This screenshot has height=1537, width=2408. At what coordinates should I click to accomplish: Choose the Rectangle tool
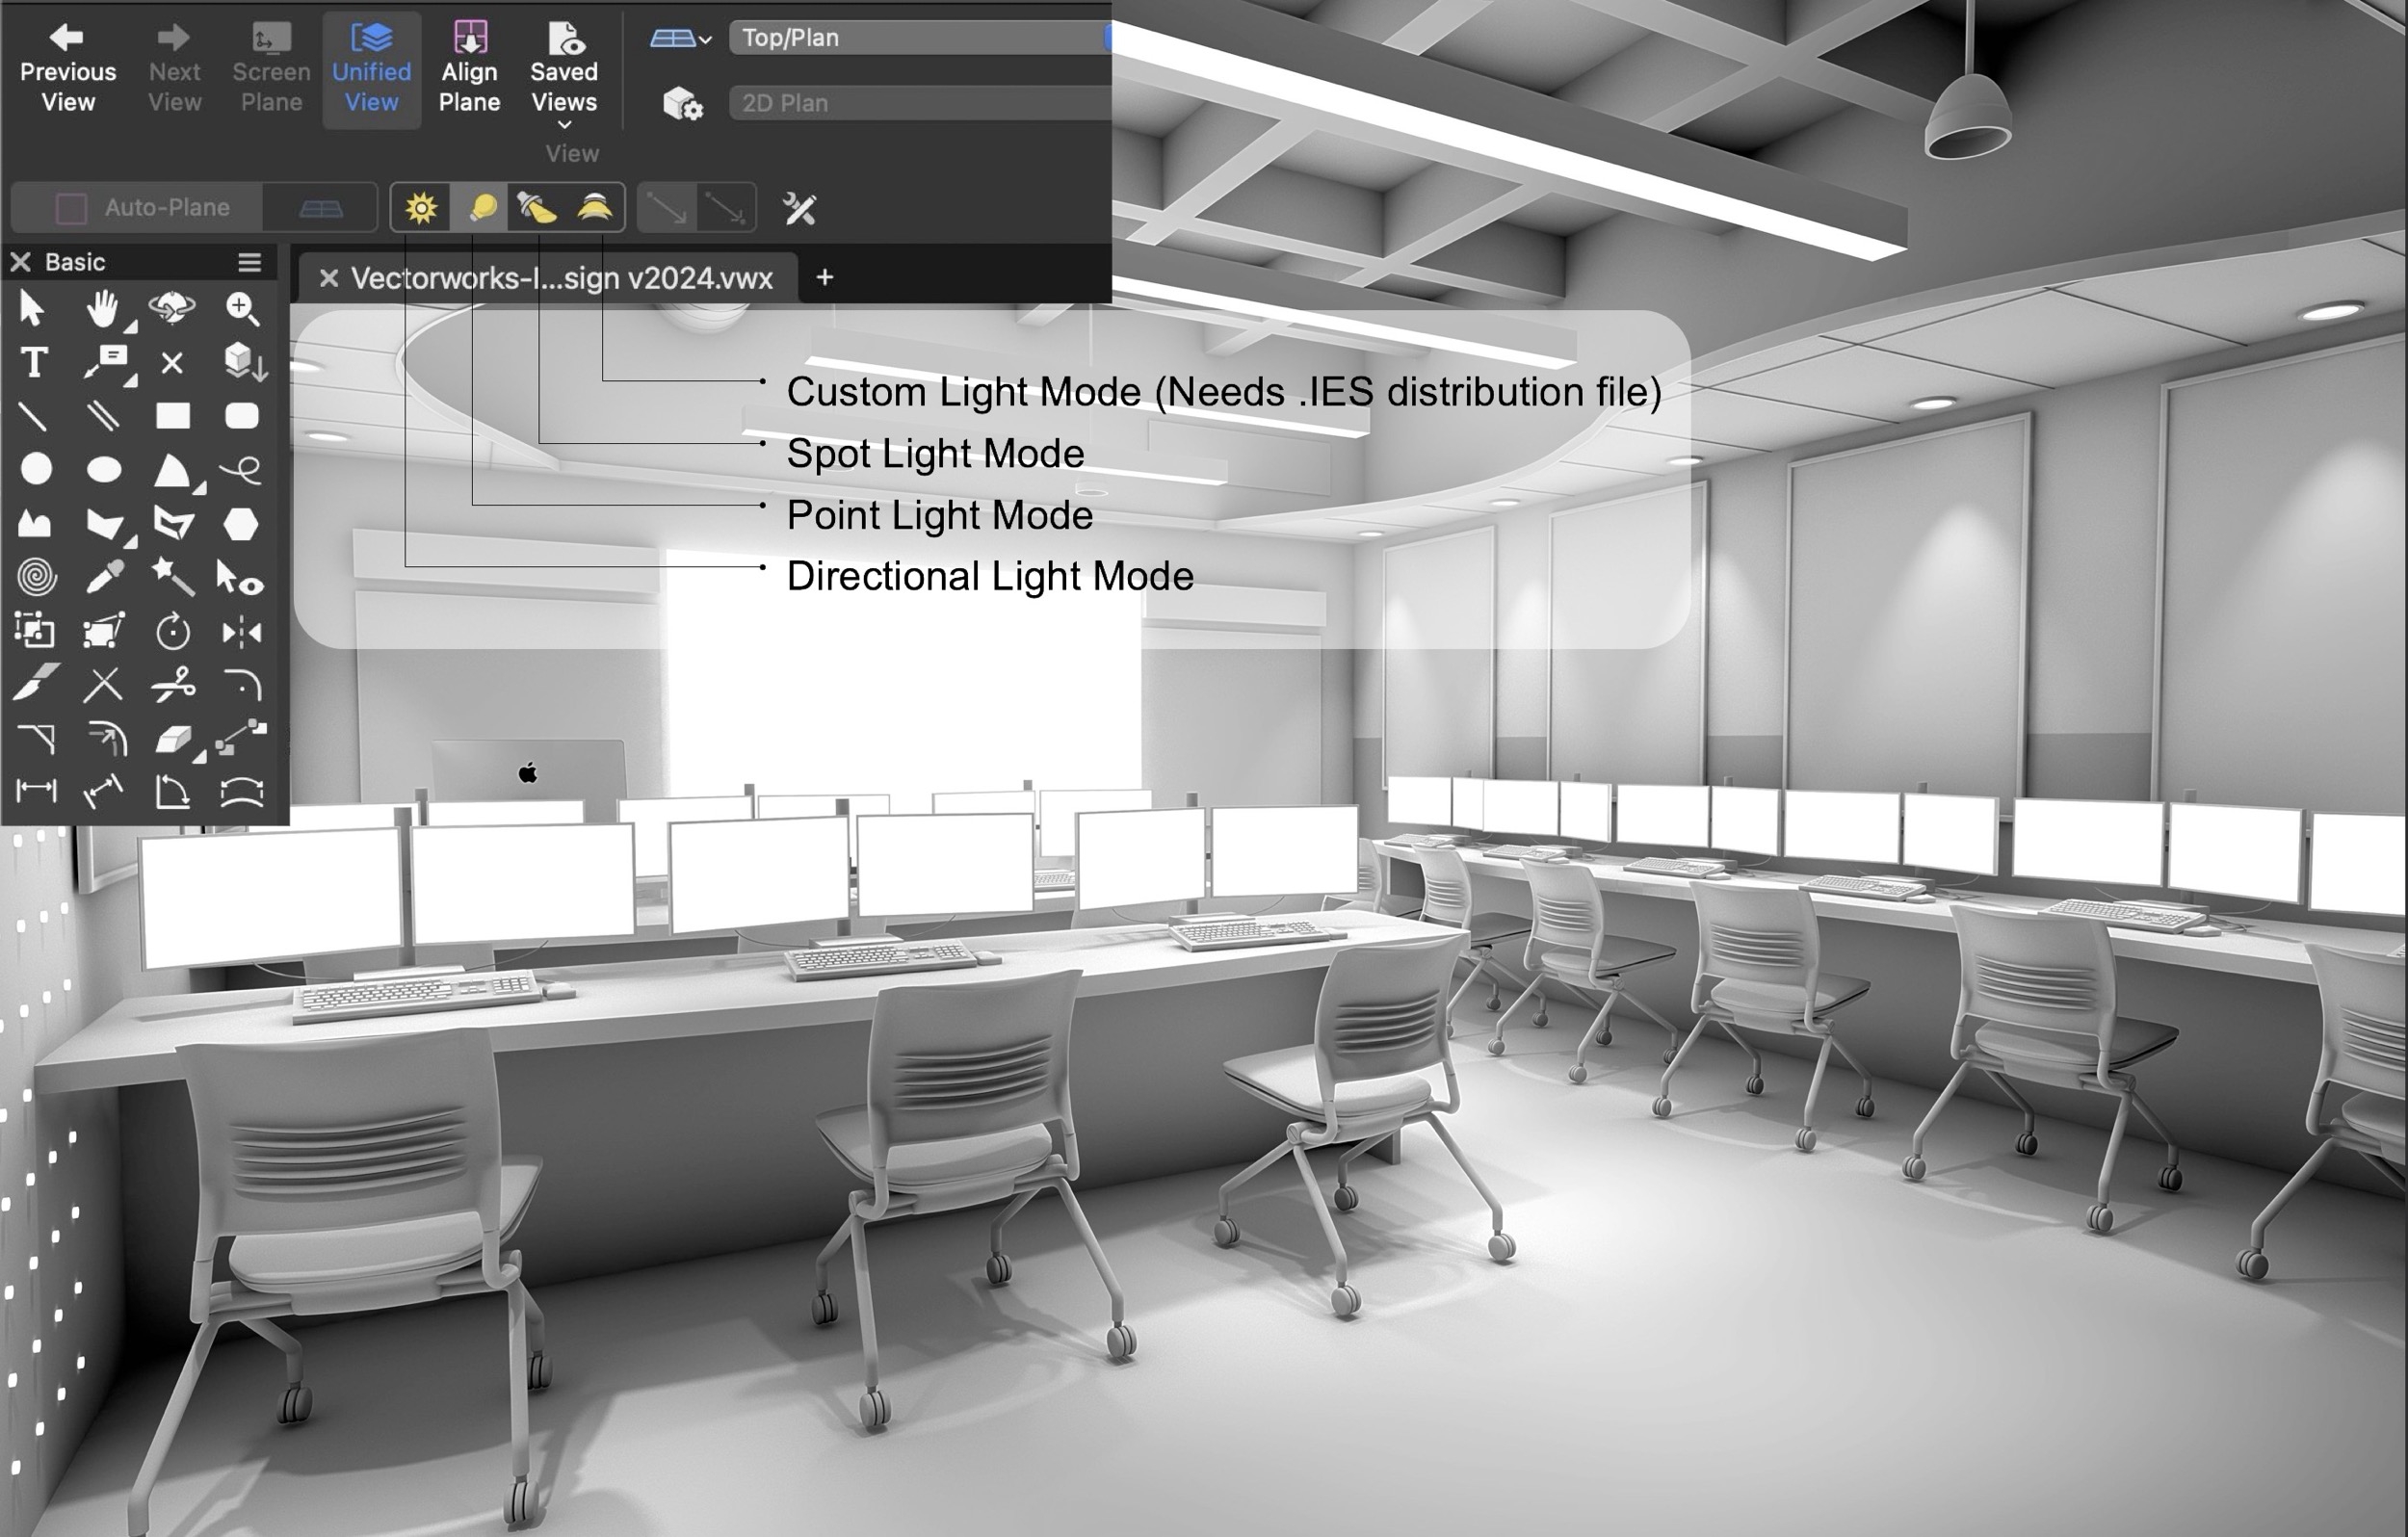171,415
